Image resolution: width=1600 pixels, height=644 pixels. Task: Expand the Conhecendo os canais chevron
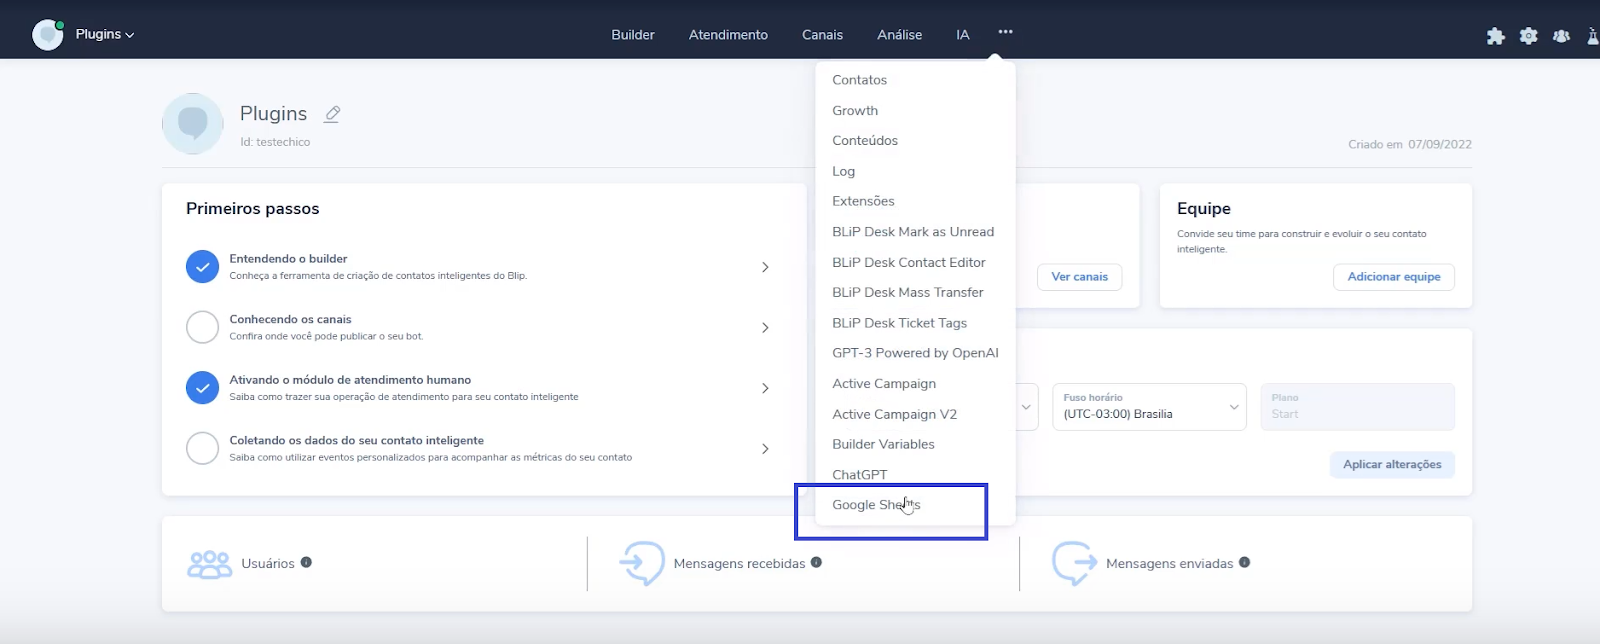(765, 327)
